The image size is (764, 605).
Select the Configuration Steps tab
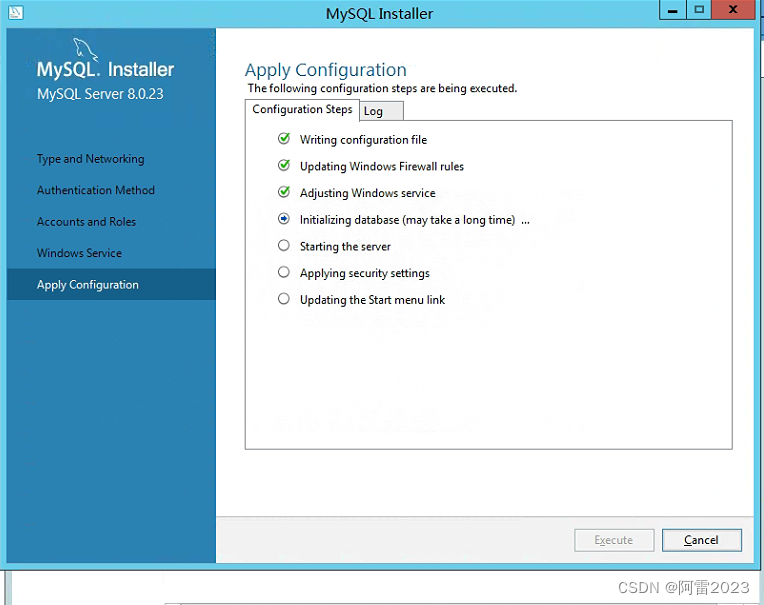click(x=302, y=110)
